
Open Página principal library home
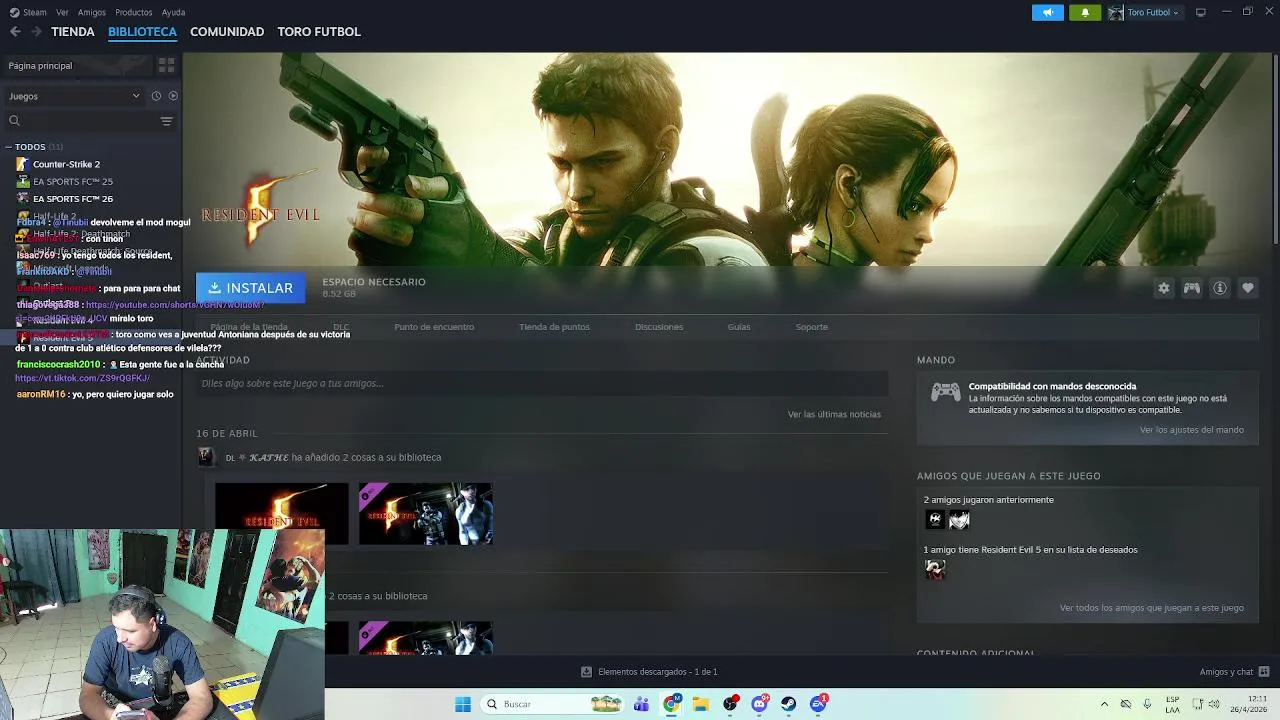(78, 65)
